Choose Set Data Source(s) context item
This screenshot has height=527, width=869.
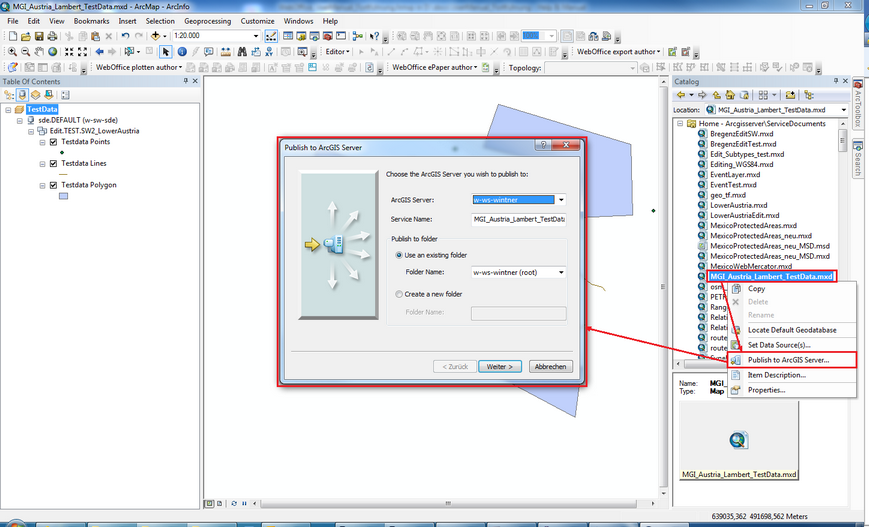click(x=791, y=345)
